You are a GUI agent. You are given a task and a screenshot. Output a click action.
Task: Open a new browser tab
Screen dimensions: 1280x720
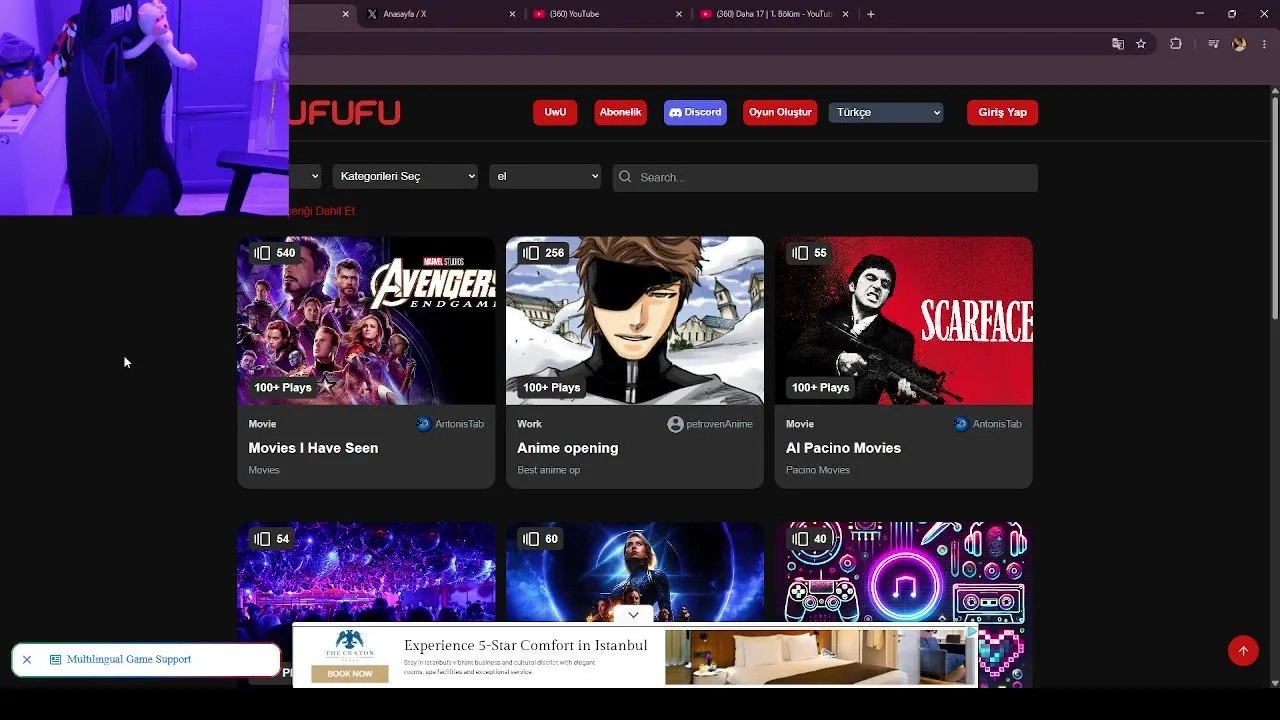870,14
